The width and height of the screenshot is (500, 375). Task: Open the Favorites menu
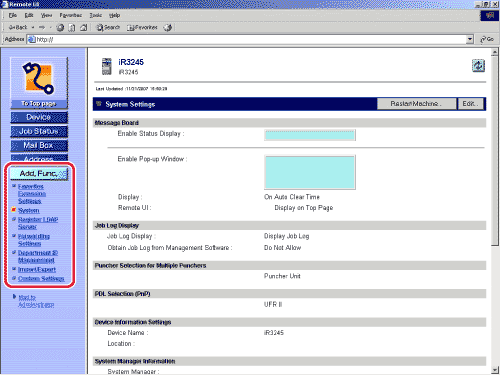point(71,15)
